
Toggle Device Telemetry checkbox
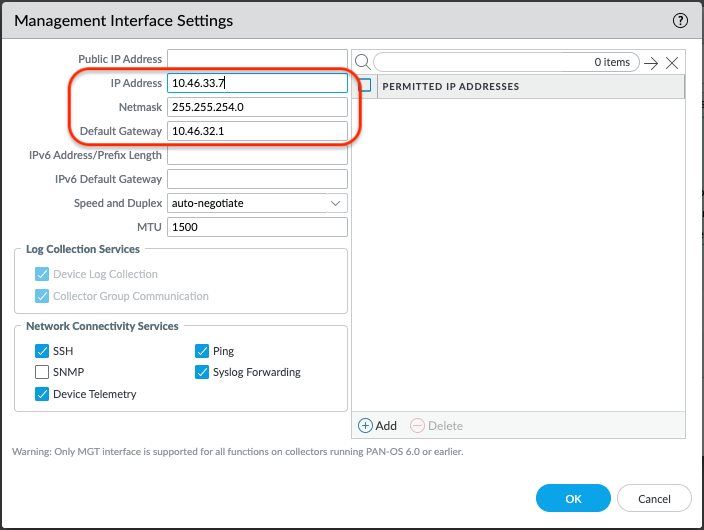42,394
